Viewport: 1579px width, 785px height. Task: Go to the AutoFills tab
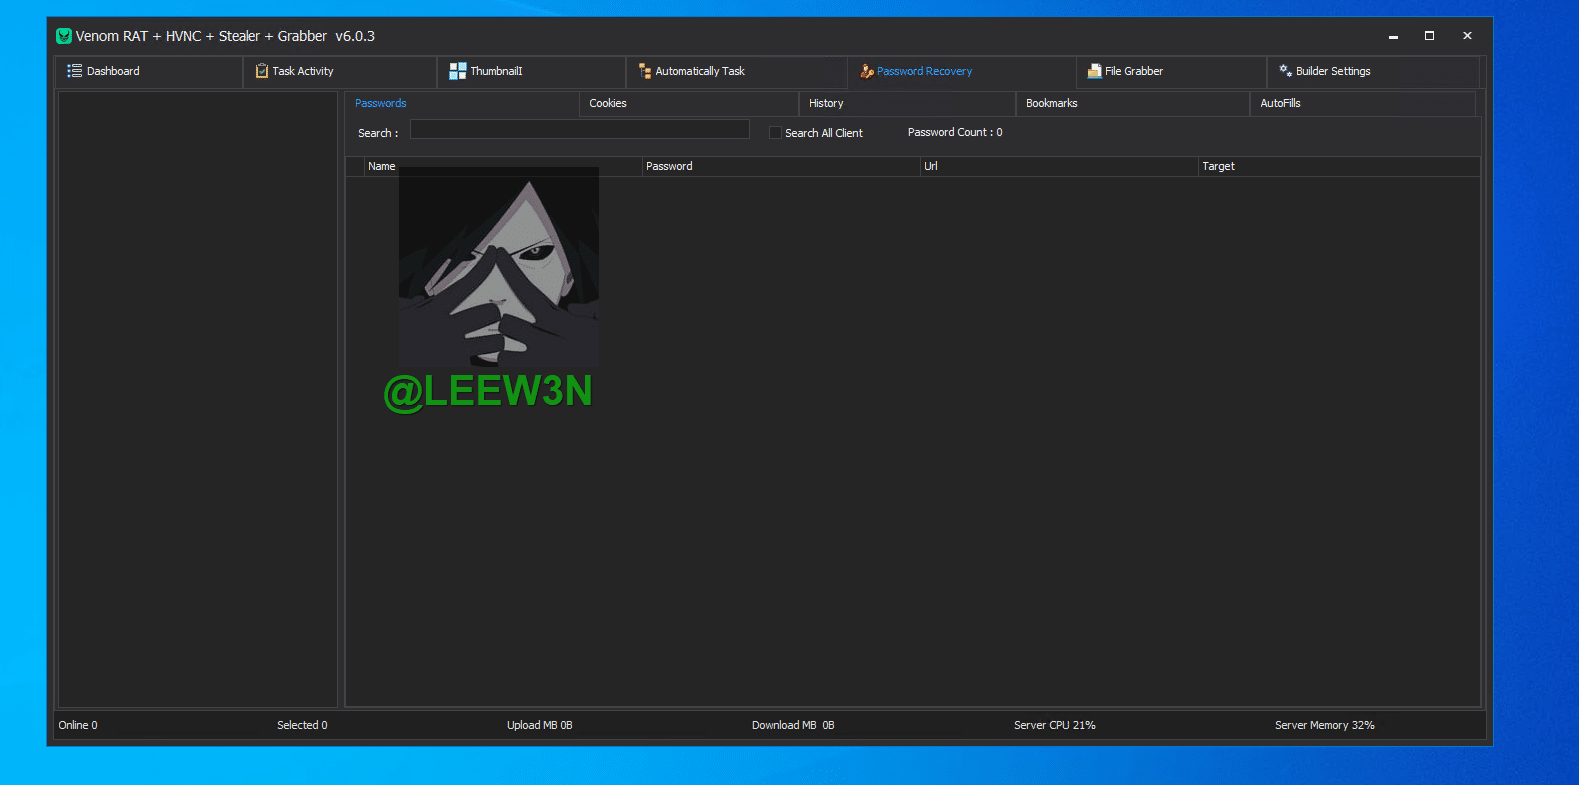(1280, 103)
